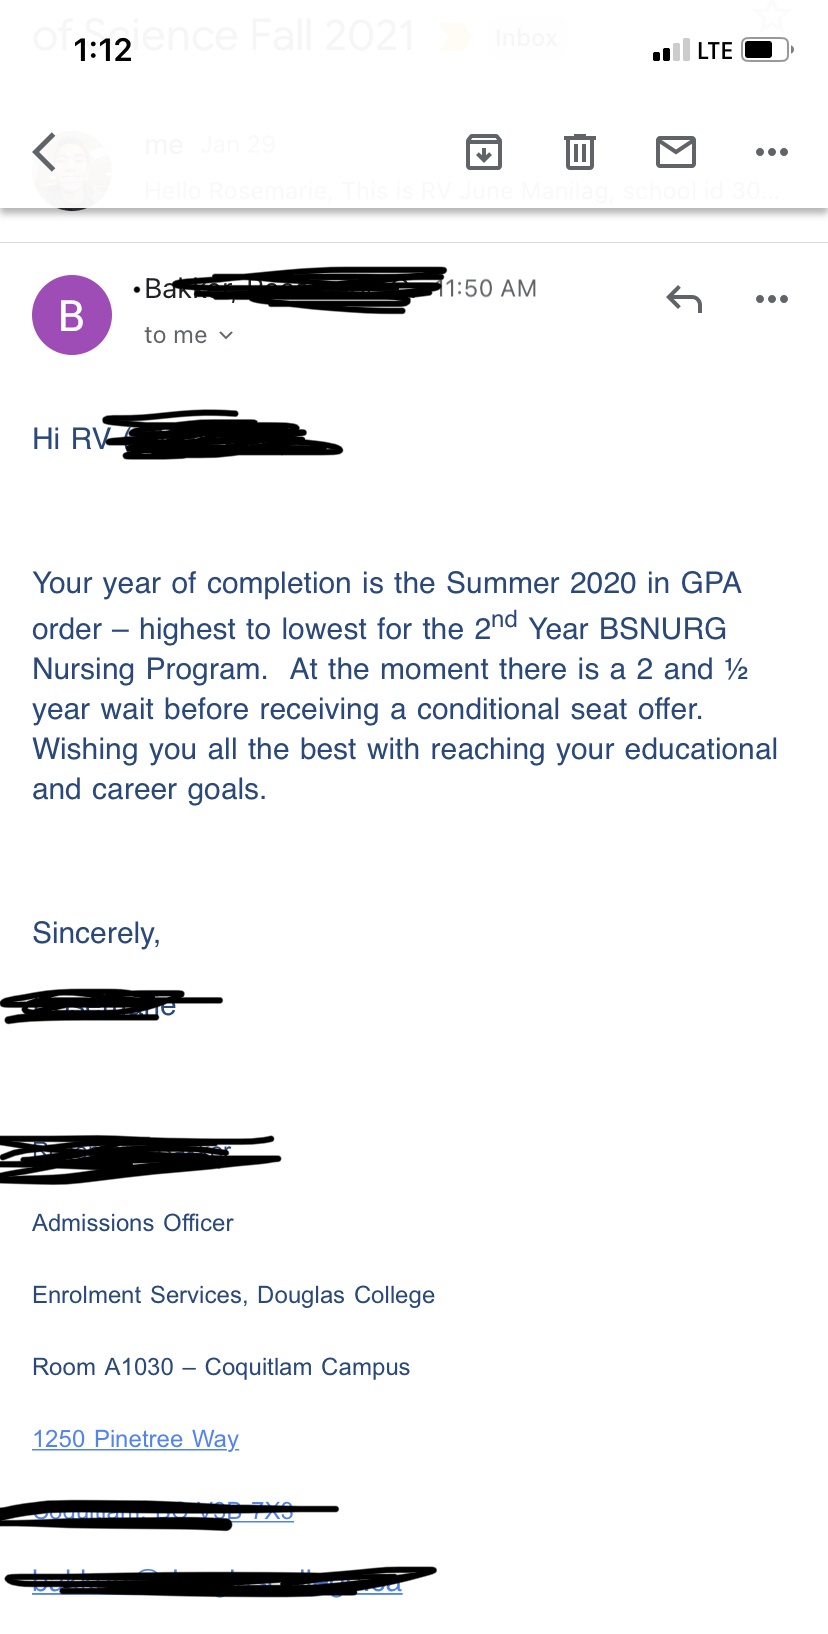Tap the sender name starting with Bak
The width and height of the screenshot is (828, 1634).
click(x=288, y=289)
